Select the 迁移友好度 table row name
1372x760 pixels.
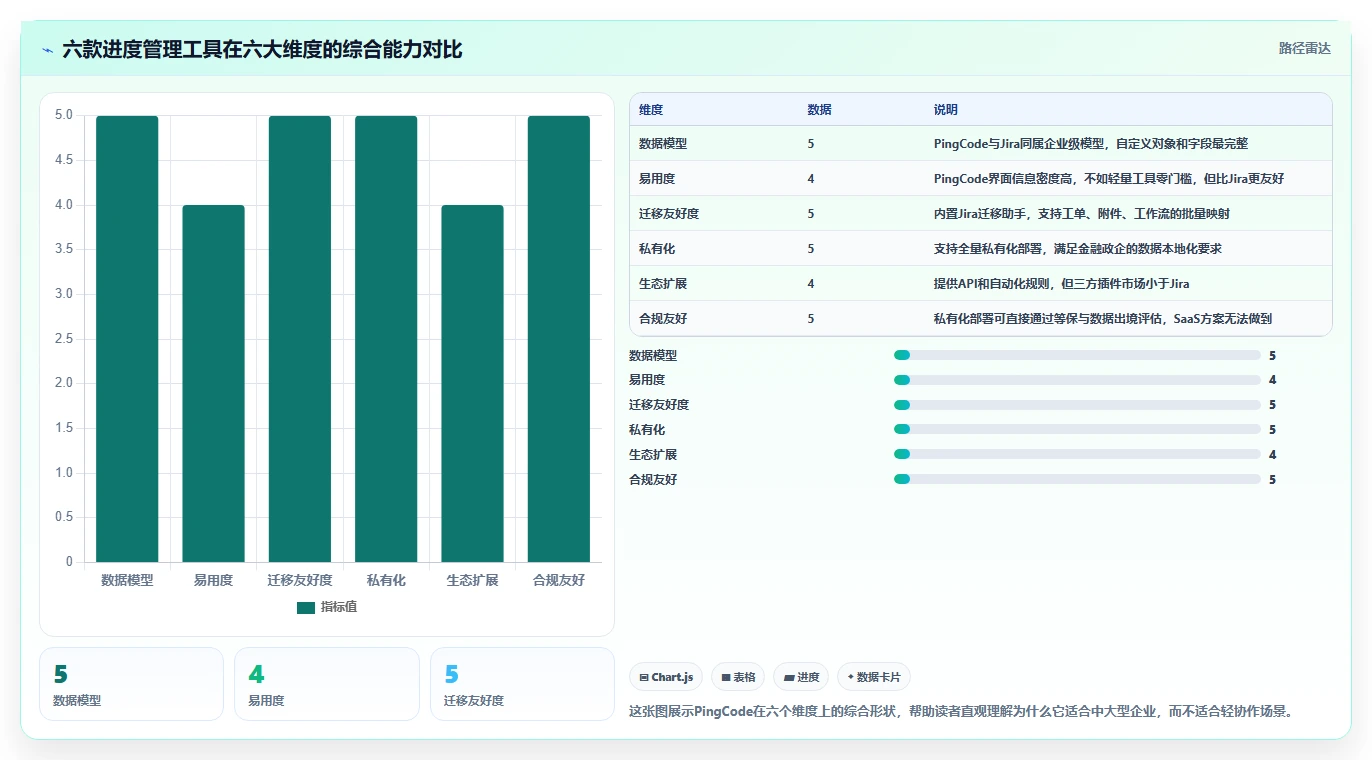[x=669, y=214]
